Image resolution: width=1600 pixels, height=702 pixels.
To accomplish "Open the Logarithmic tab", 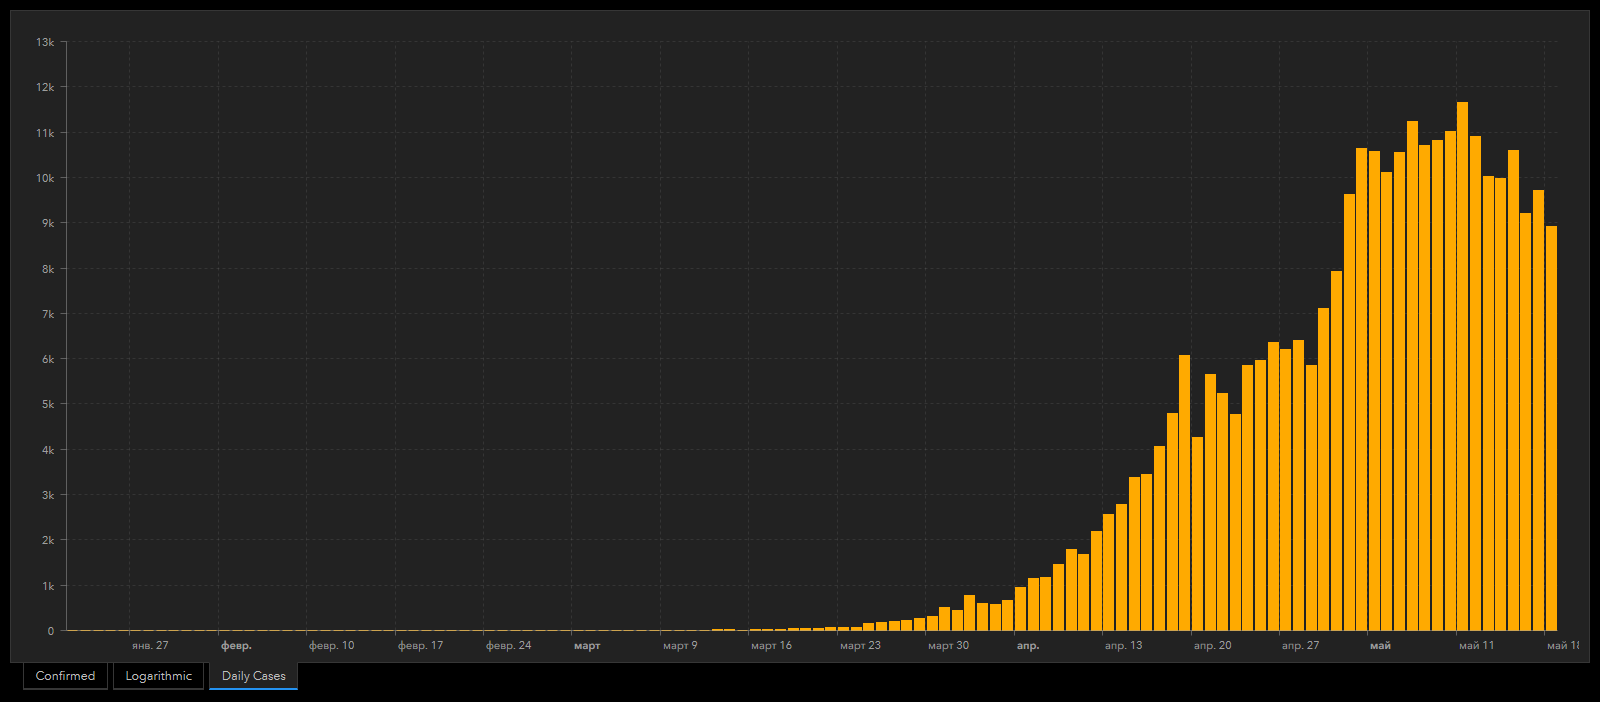I will pyautogui.click(x=158, y=676).
